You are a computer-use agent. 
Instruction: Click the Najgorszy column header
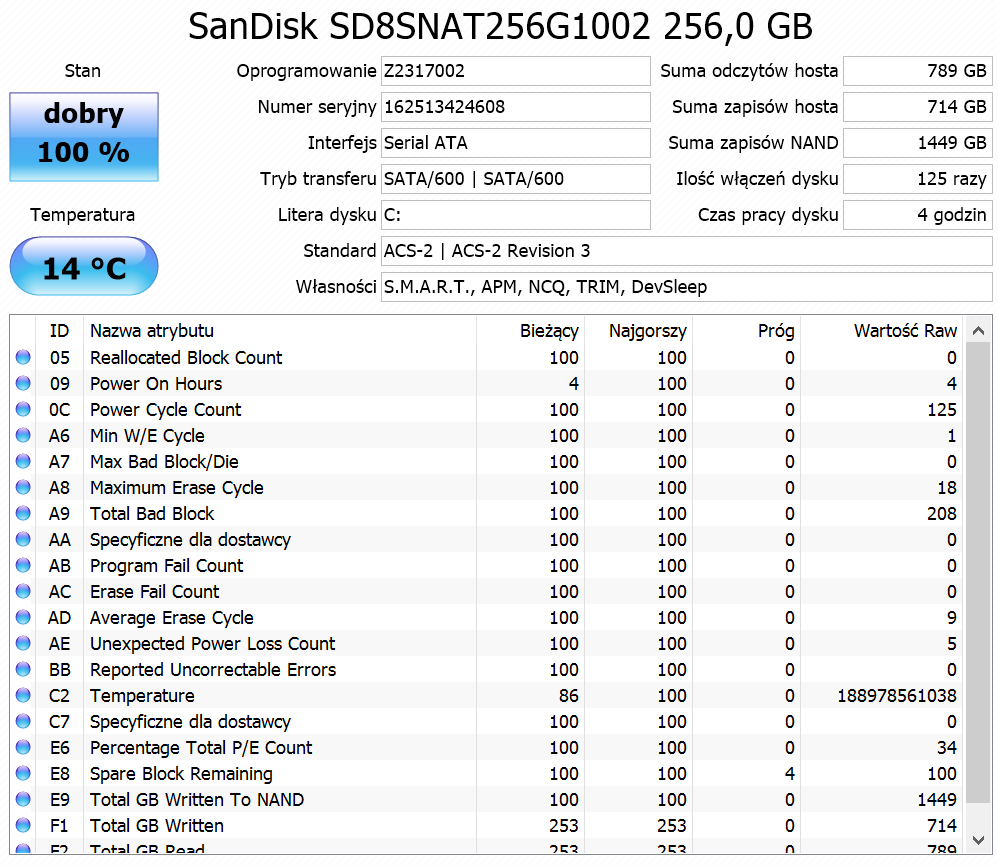638,331
